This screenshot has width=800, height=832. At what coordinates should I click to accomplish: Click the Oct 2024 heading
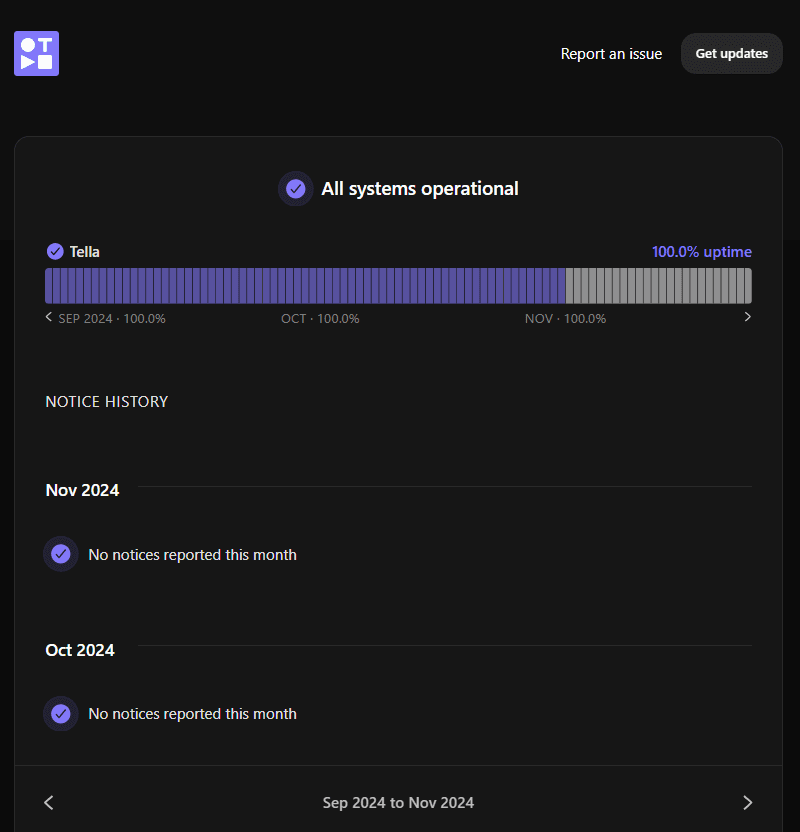coord(80,650)
